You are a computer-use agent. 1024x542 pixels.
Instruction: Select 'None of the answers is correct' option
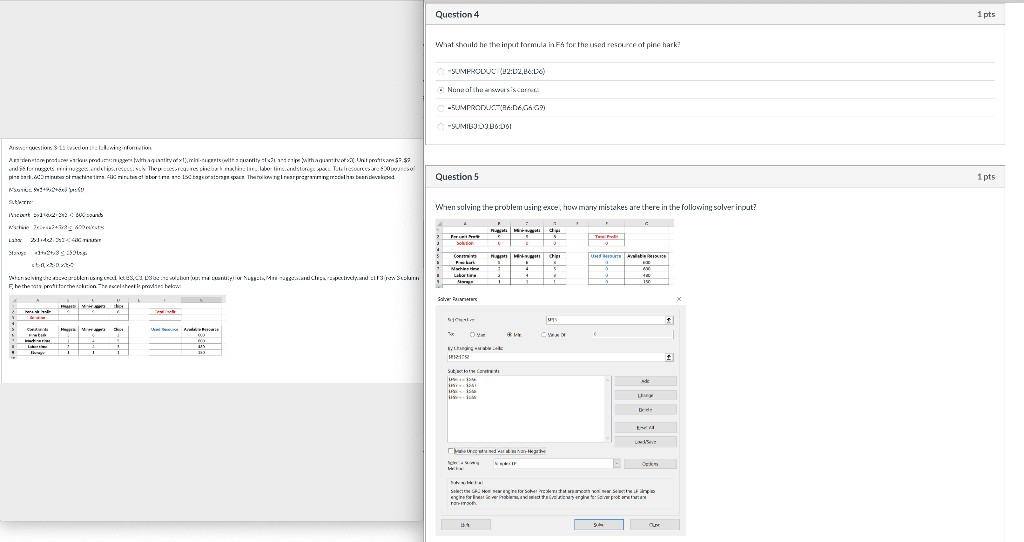click(441, 89)
